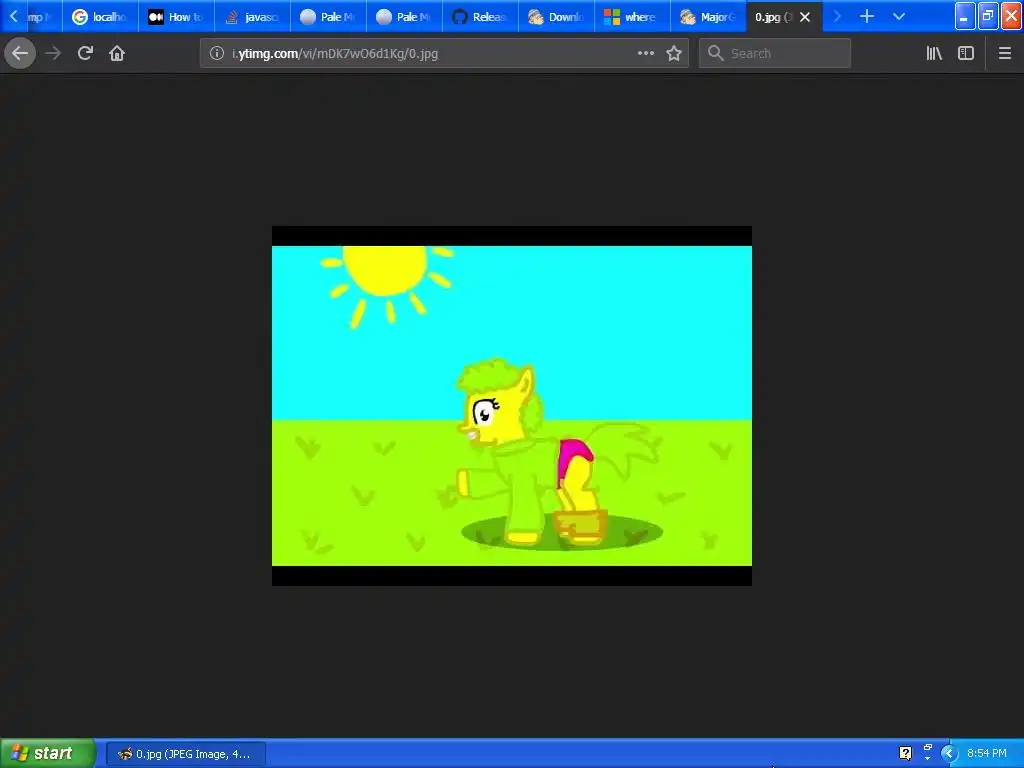Click the help question-mark tray icon
The height and width of the screenshot is (768, 1024).
coord(905,753)
